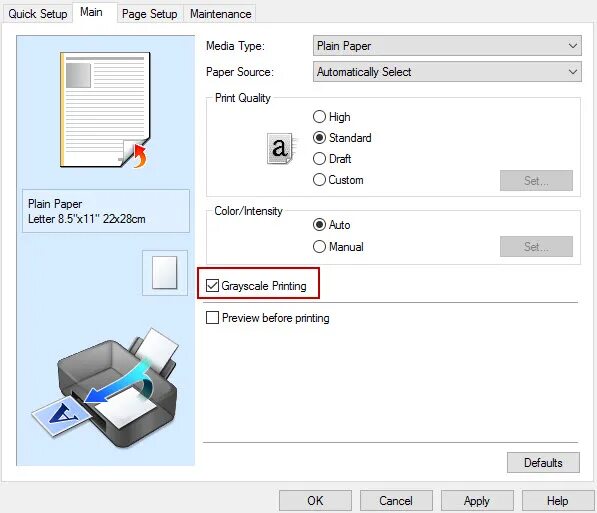
Task: Expand the Paper Source dropdown
Action: click(447, 72)
